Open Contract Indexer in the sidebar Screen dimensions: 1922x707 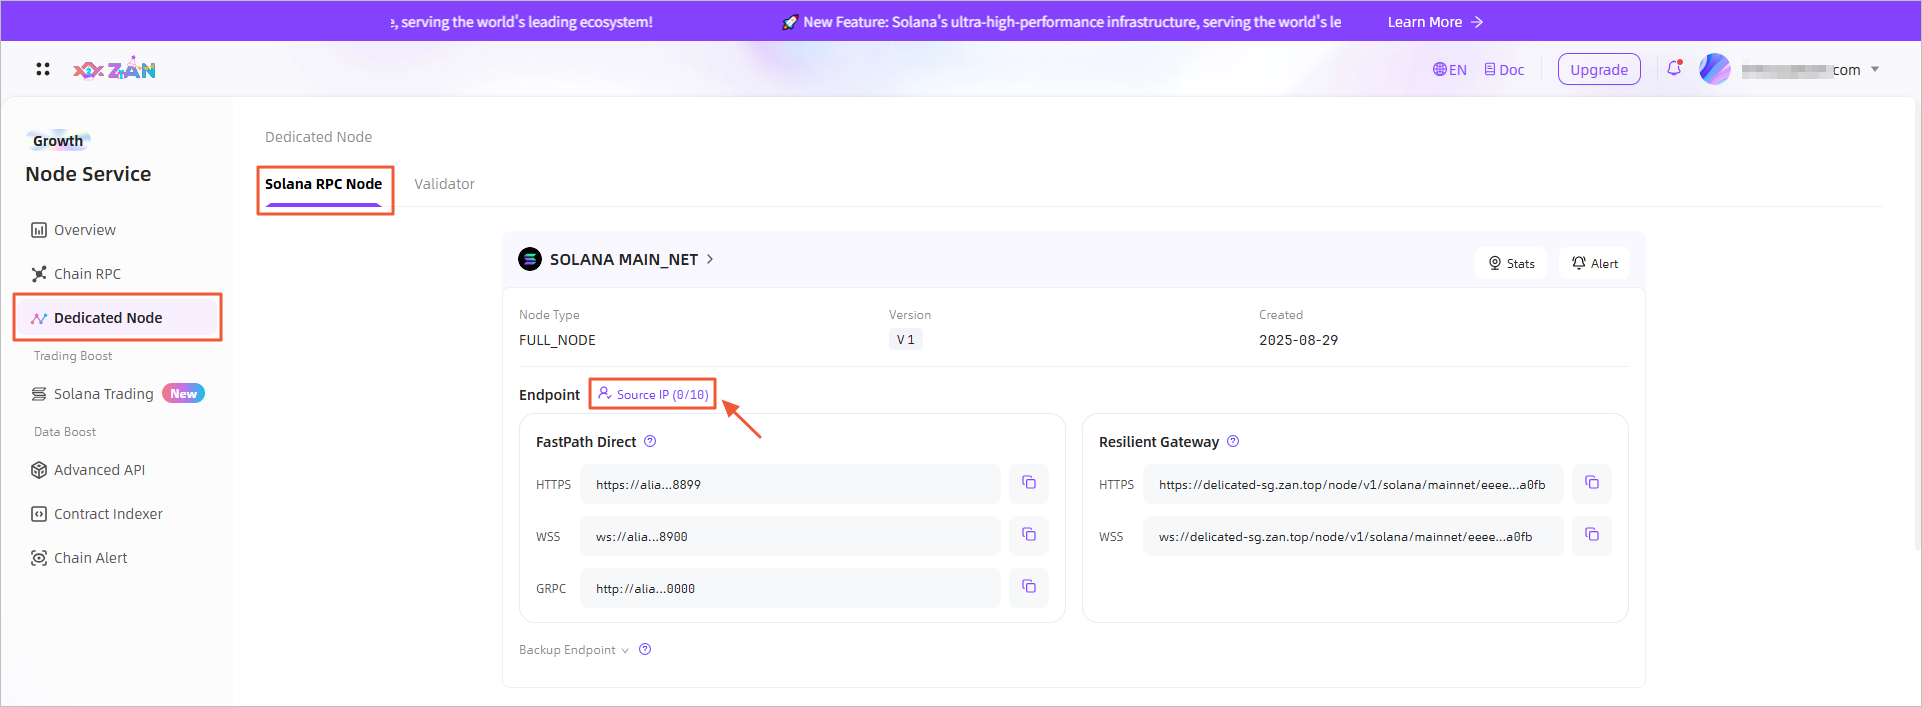click(96, 514)
